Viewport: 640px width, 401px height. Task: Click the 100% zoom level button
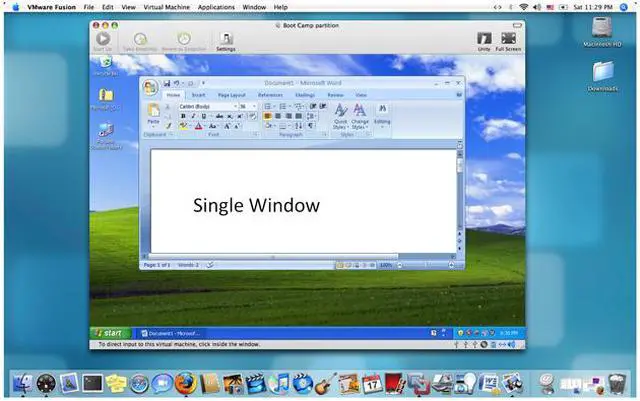pyautogui.click(x=385, y=265)
